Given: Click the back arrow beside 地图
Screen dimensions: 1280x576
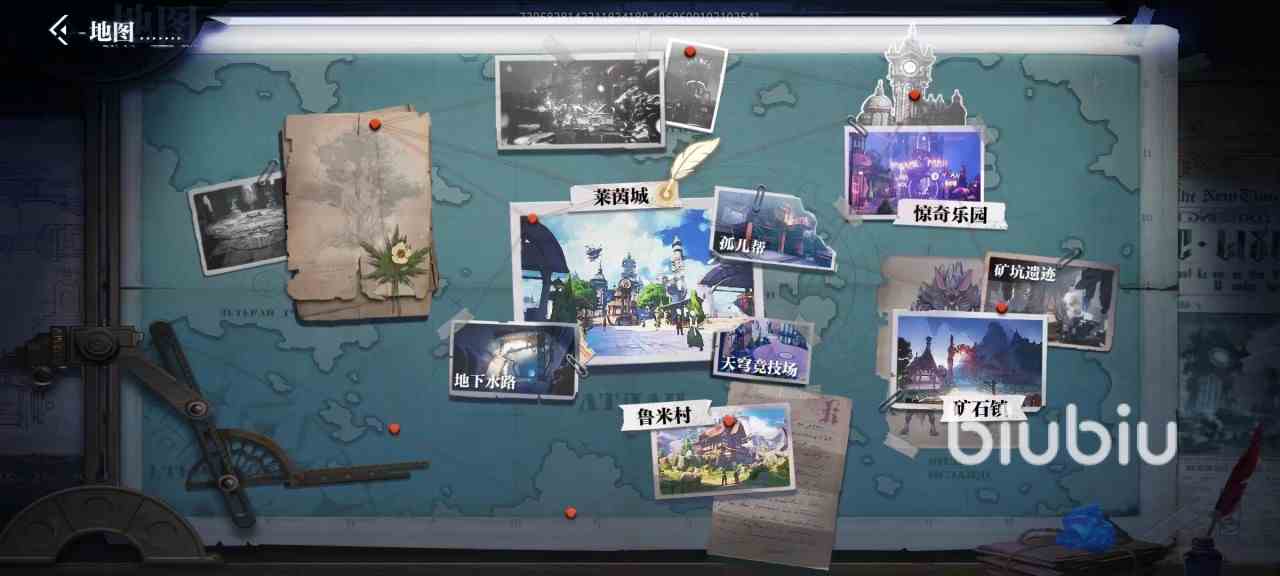Looking at the screenshot, I should click(60, 29).
